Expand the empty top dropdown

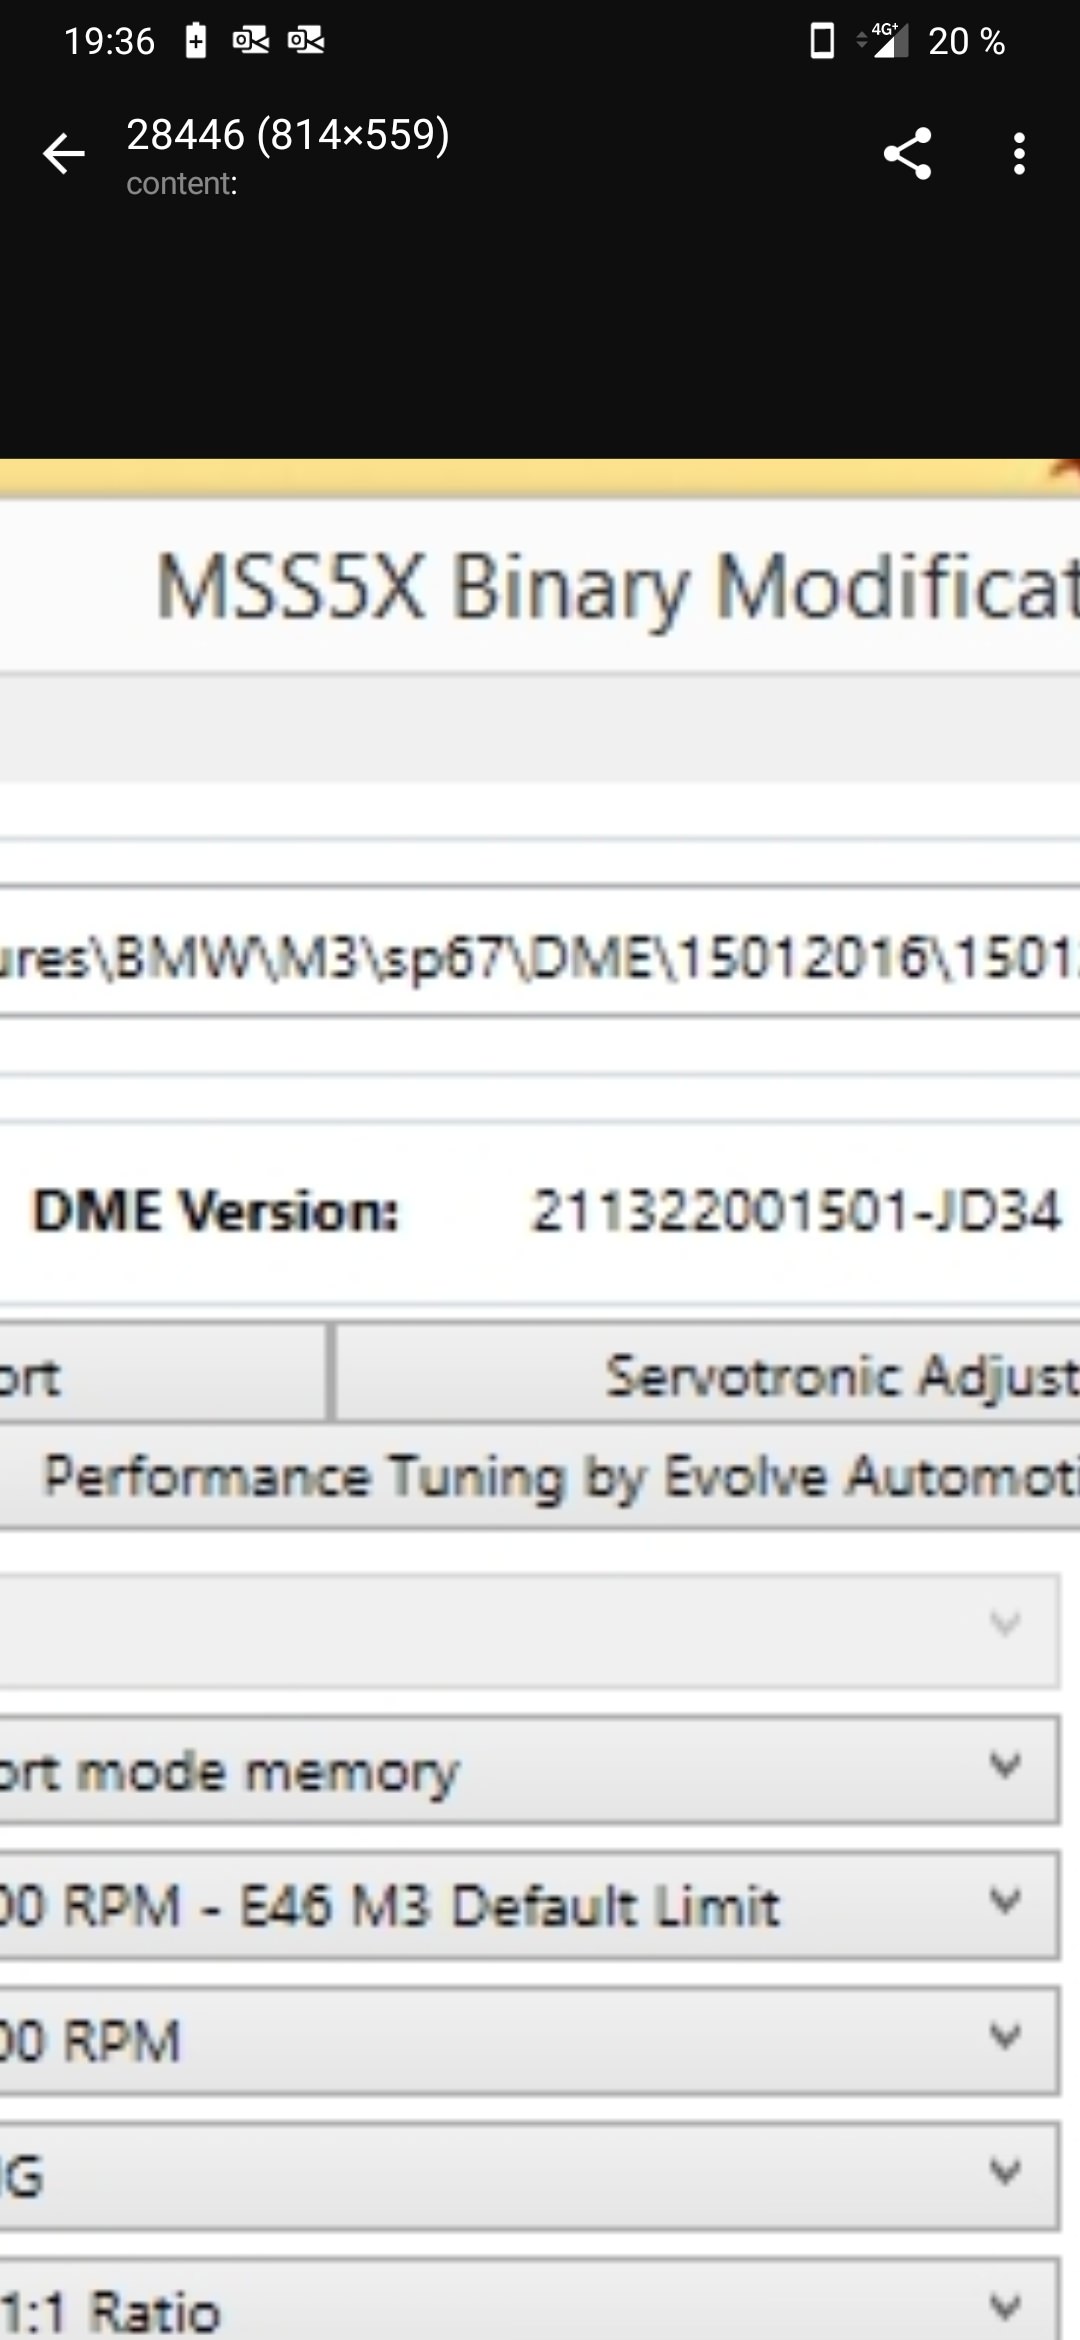(x=530, y=1631)
